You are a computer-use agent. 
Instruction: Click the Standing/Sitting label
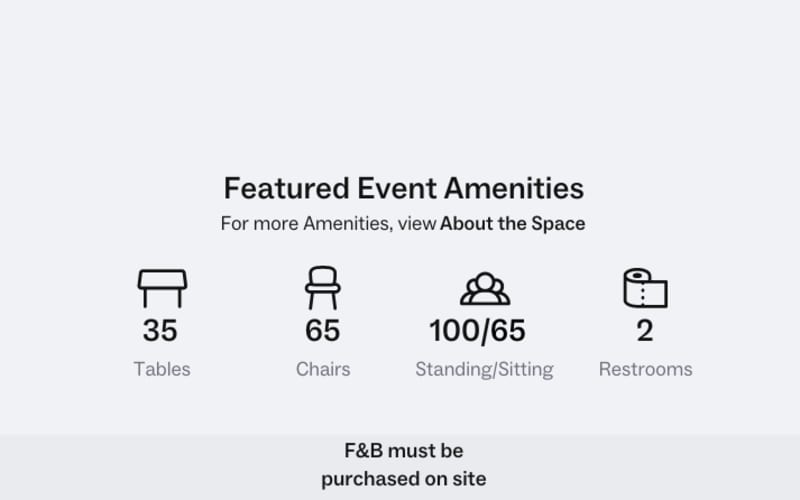(484, 369)
